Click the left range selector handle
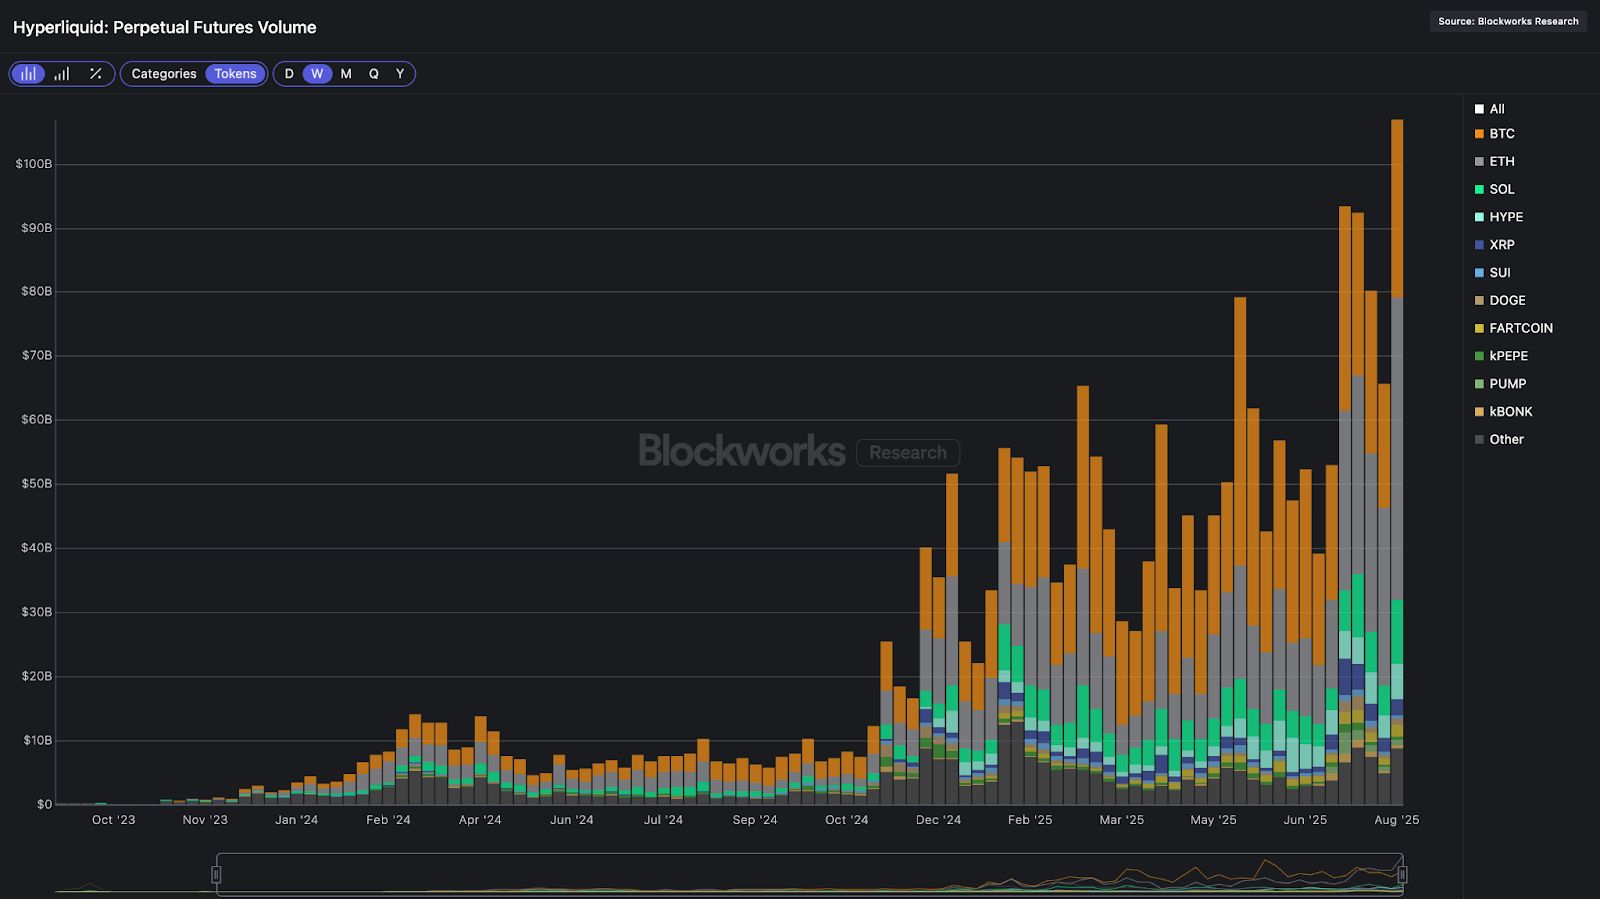1600x899 pixels. 216,875
